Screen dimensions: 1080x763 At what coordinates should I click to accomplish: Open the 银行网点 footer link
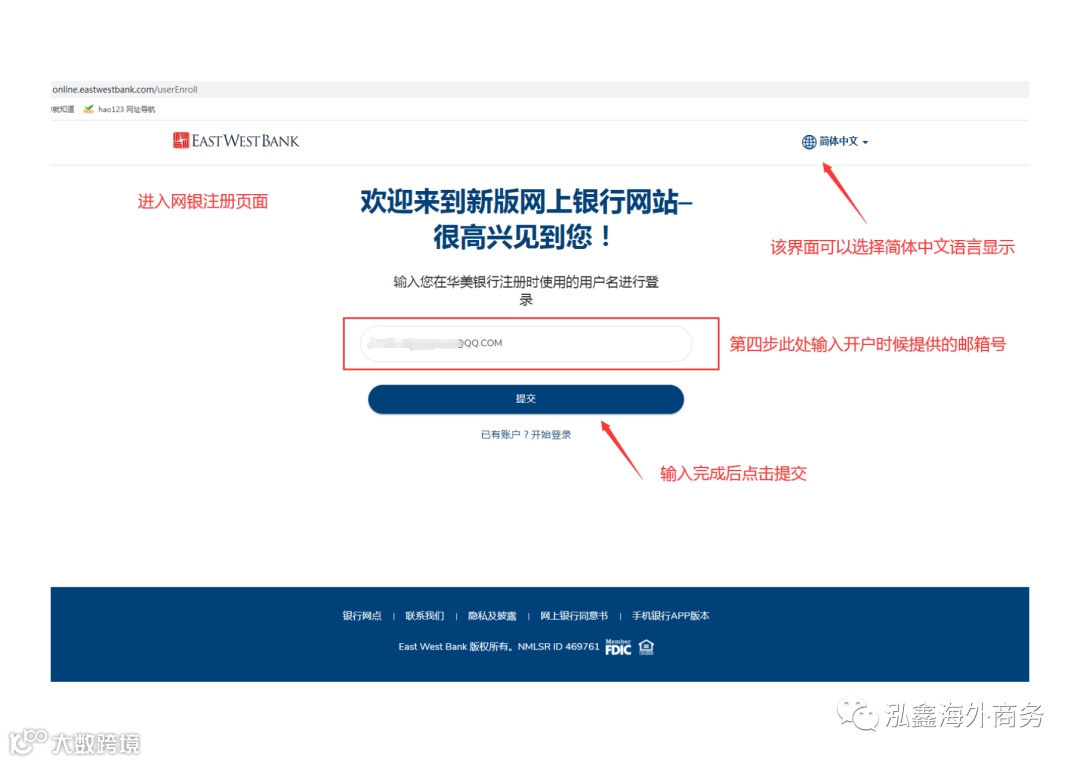[x=362, y=616]
